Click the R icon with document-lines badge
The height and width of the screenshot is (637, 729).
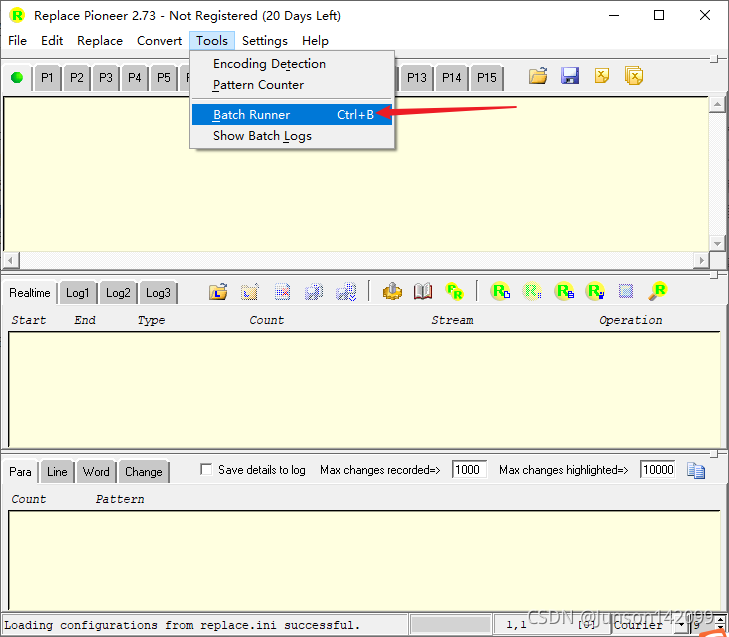click(x=564, y=292)
